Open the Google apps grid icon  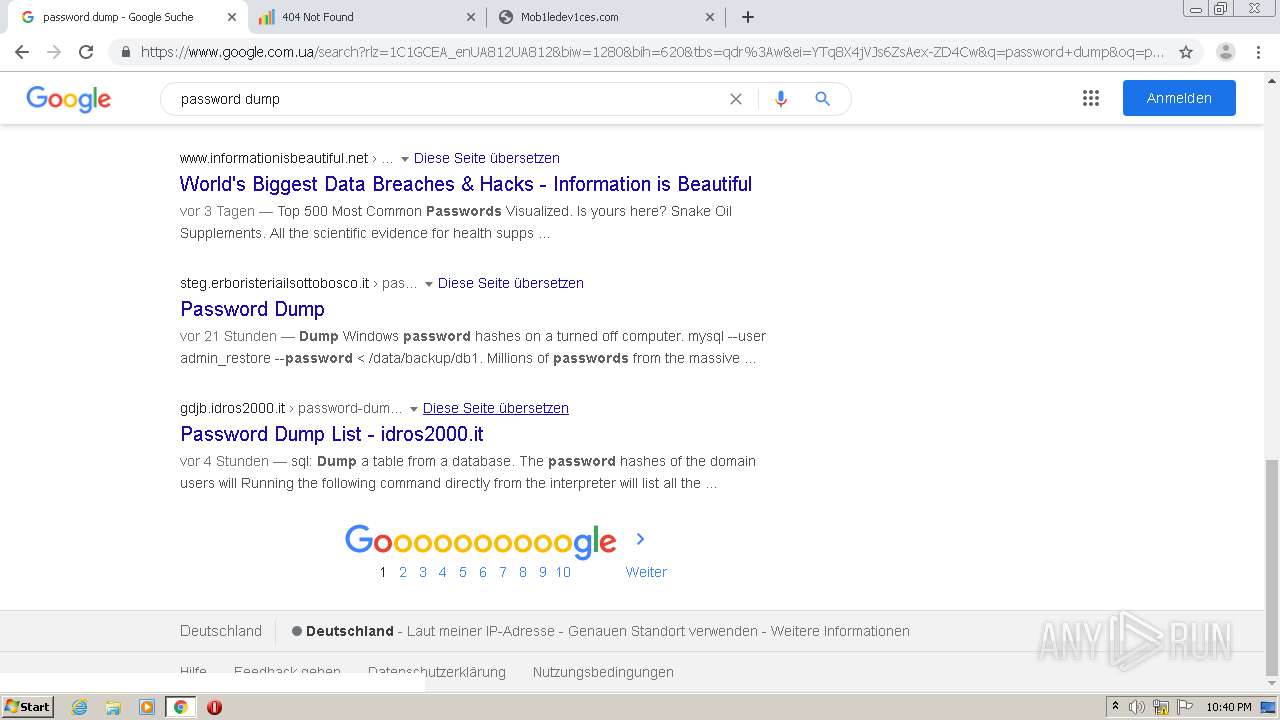pos(1091,98)
